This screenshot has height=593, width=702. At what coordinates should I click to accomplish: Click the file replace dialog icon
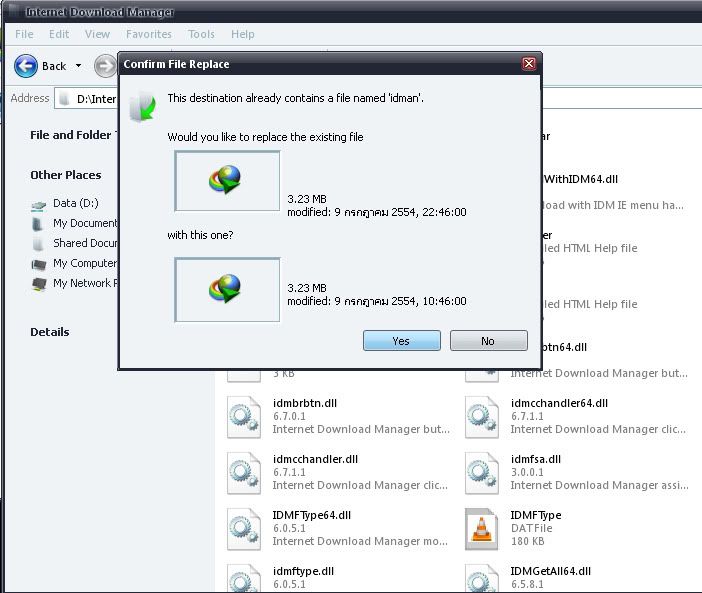pos(143,107)
